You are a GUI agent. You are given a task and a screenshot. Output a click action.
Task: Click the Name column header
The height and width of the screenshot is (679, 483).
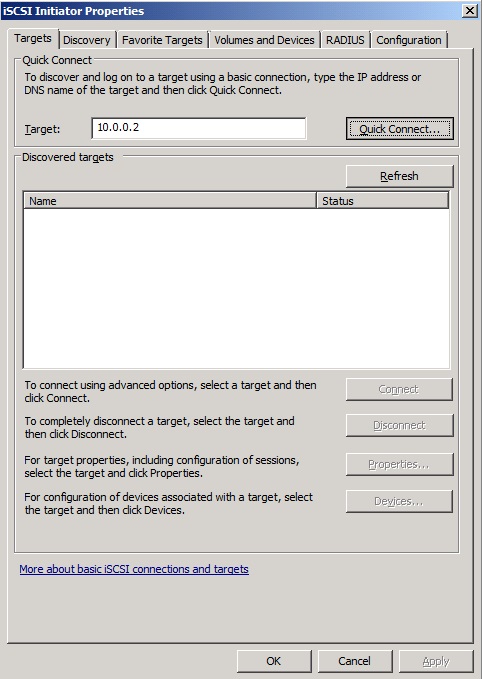170,201
